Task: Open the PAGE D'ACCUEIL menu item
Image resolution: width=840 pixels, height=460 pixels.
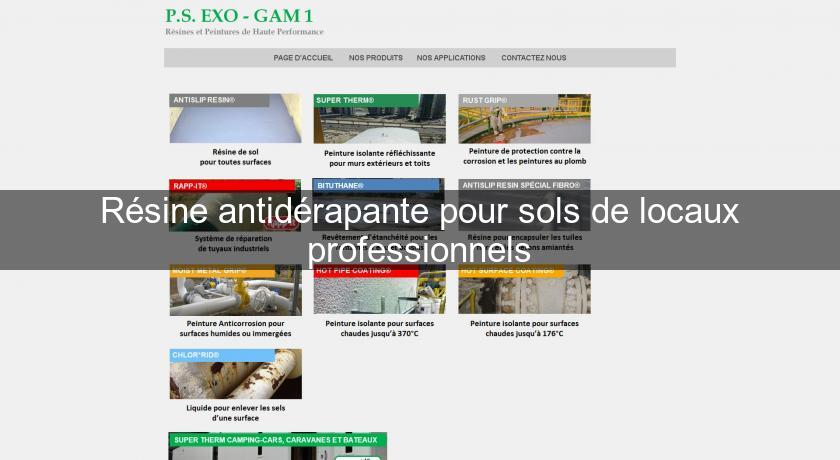Action: tap(303, 58)
